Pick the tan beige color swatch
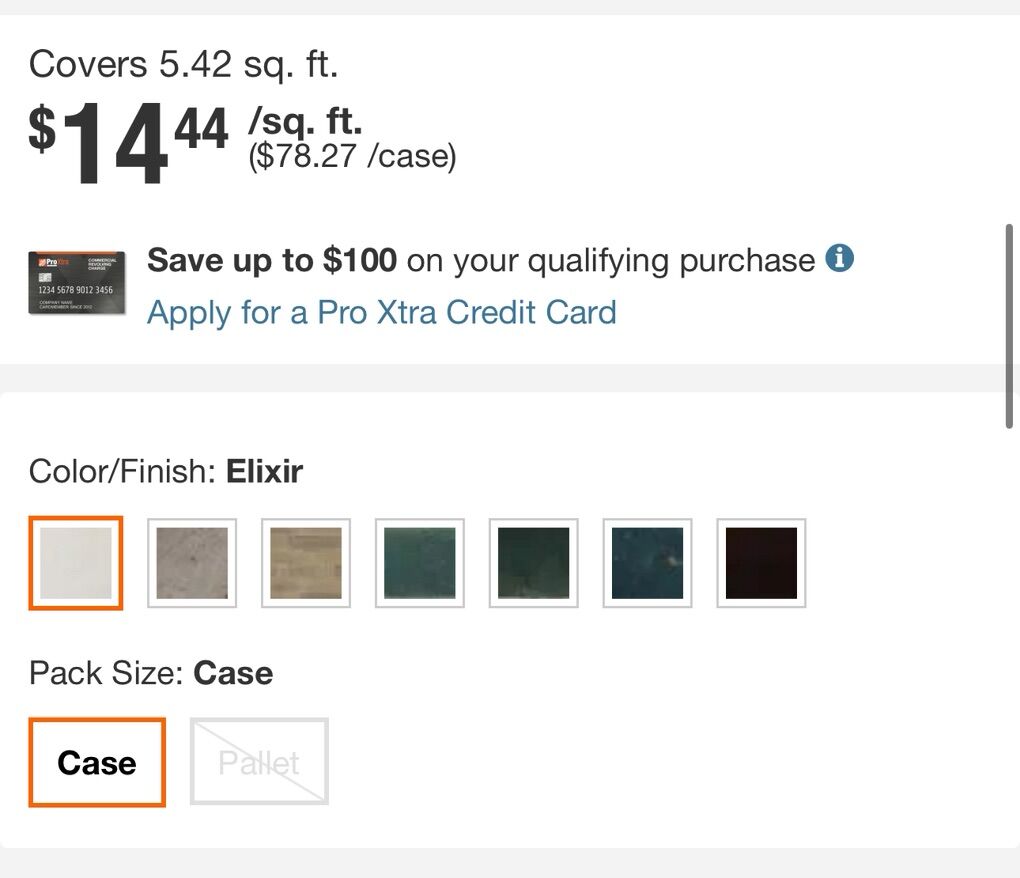1020x878 pixels. (x=306, y=563)
